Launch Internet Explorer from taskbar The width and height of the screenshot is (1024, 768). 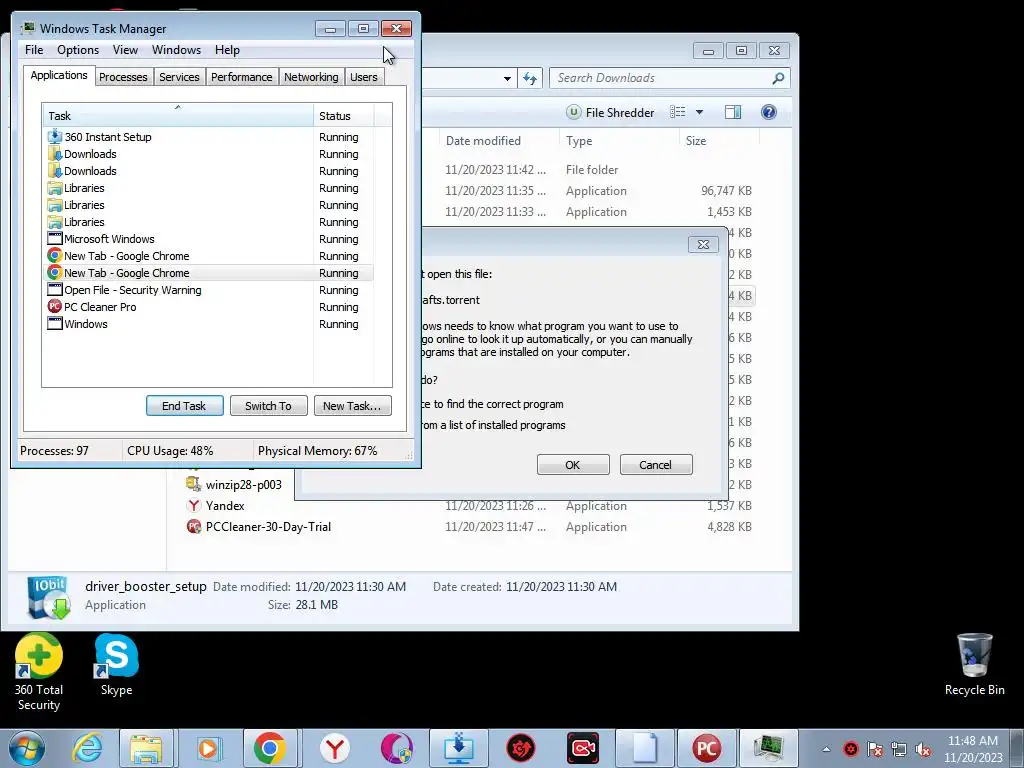pyautogui.click(x=88, y=748)
